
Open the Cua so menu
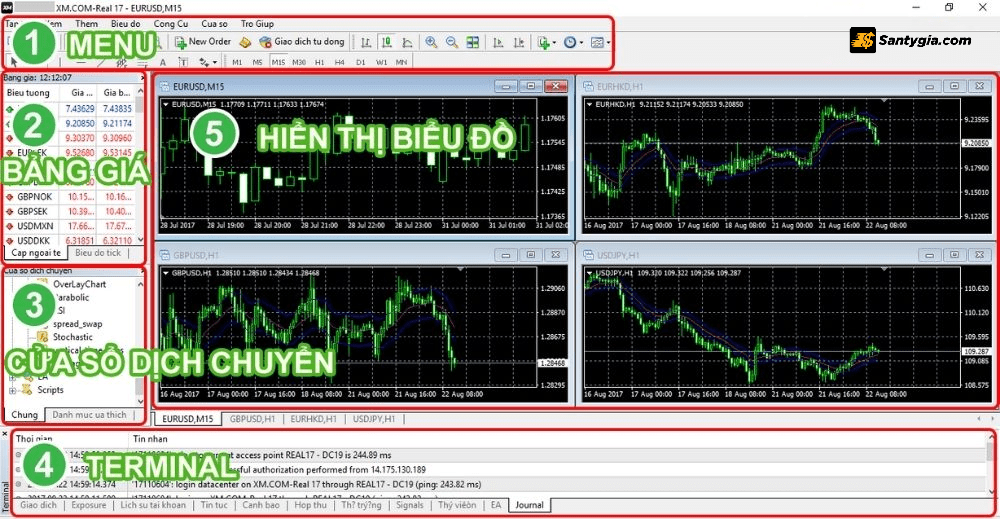[x=214, y=24]
